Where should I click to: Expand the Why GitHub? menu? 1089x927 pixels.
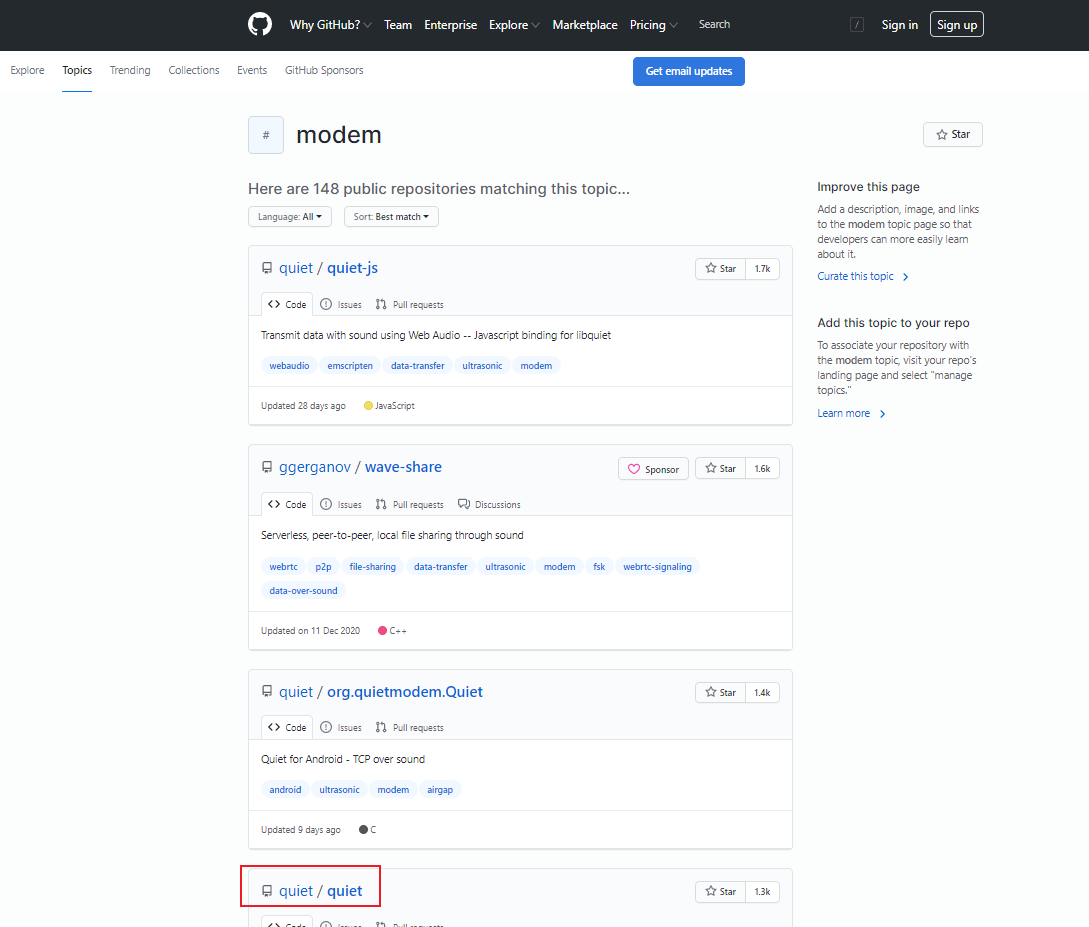[x=331, y=25]
